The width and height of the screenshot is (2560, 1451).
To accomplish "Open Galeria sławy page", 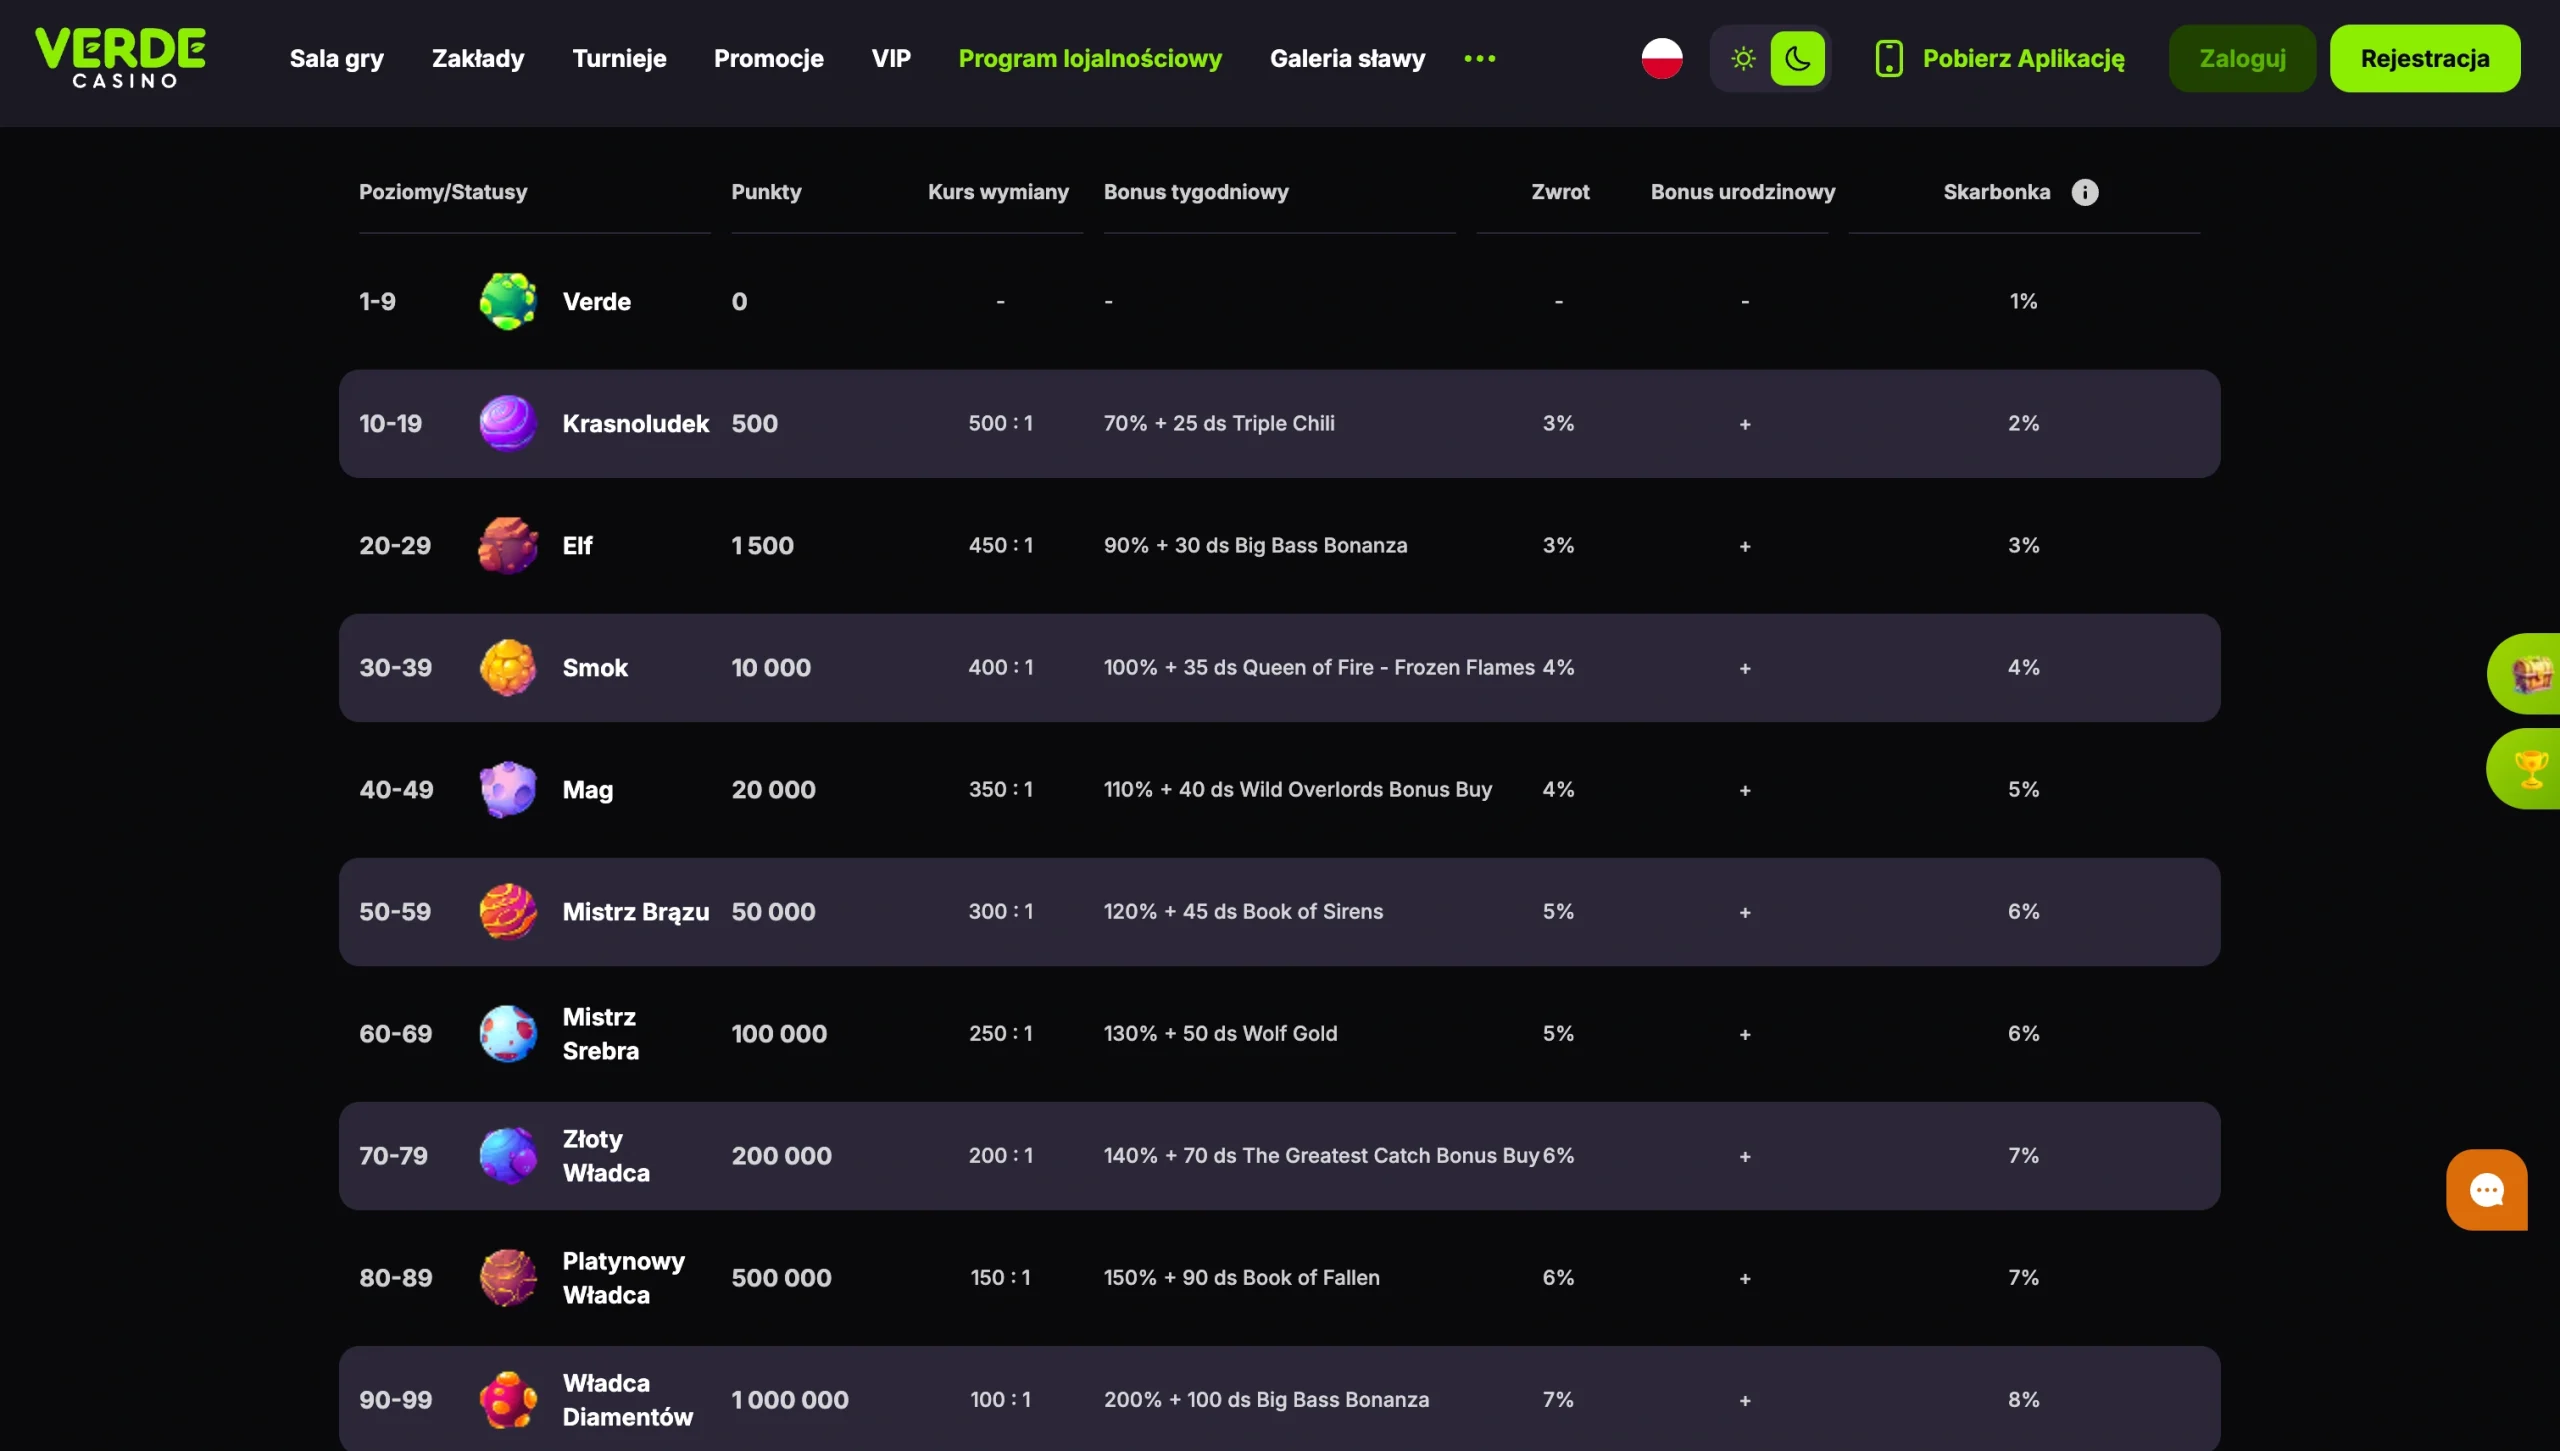I will (1348, 59).
